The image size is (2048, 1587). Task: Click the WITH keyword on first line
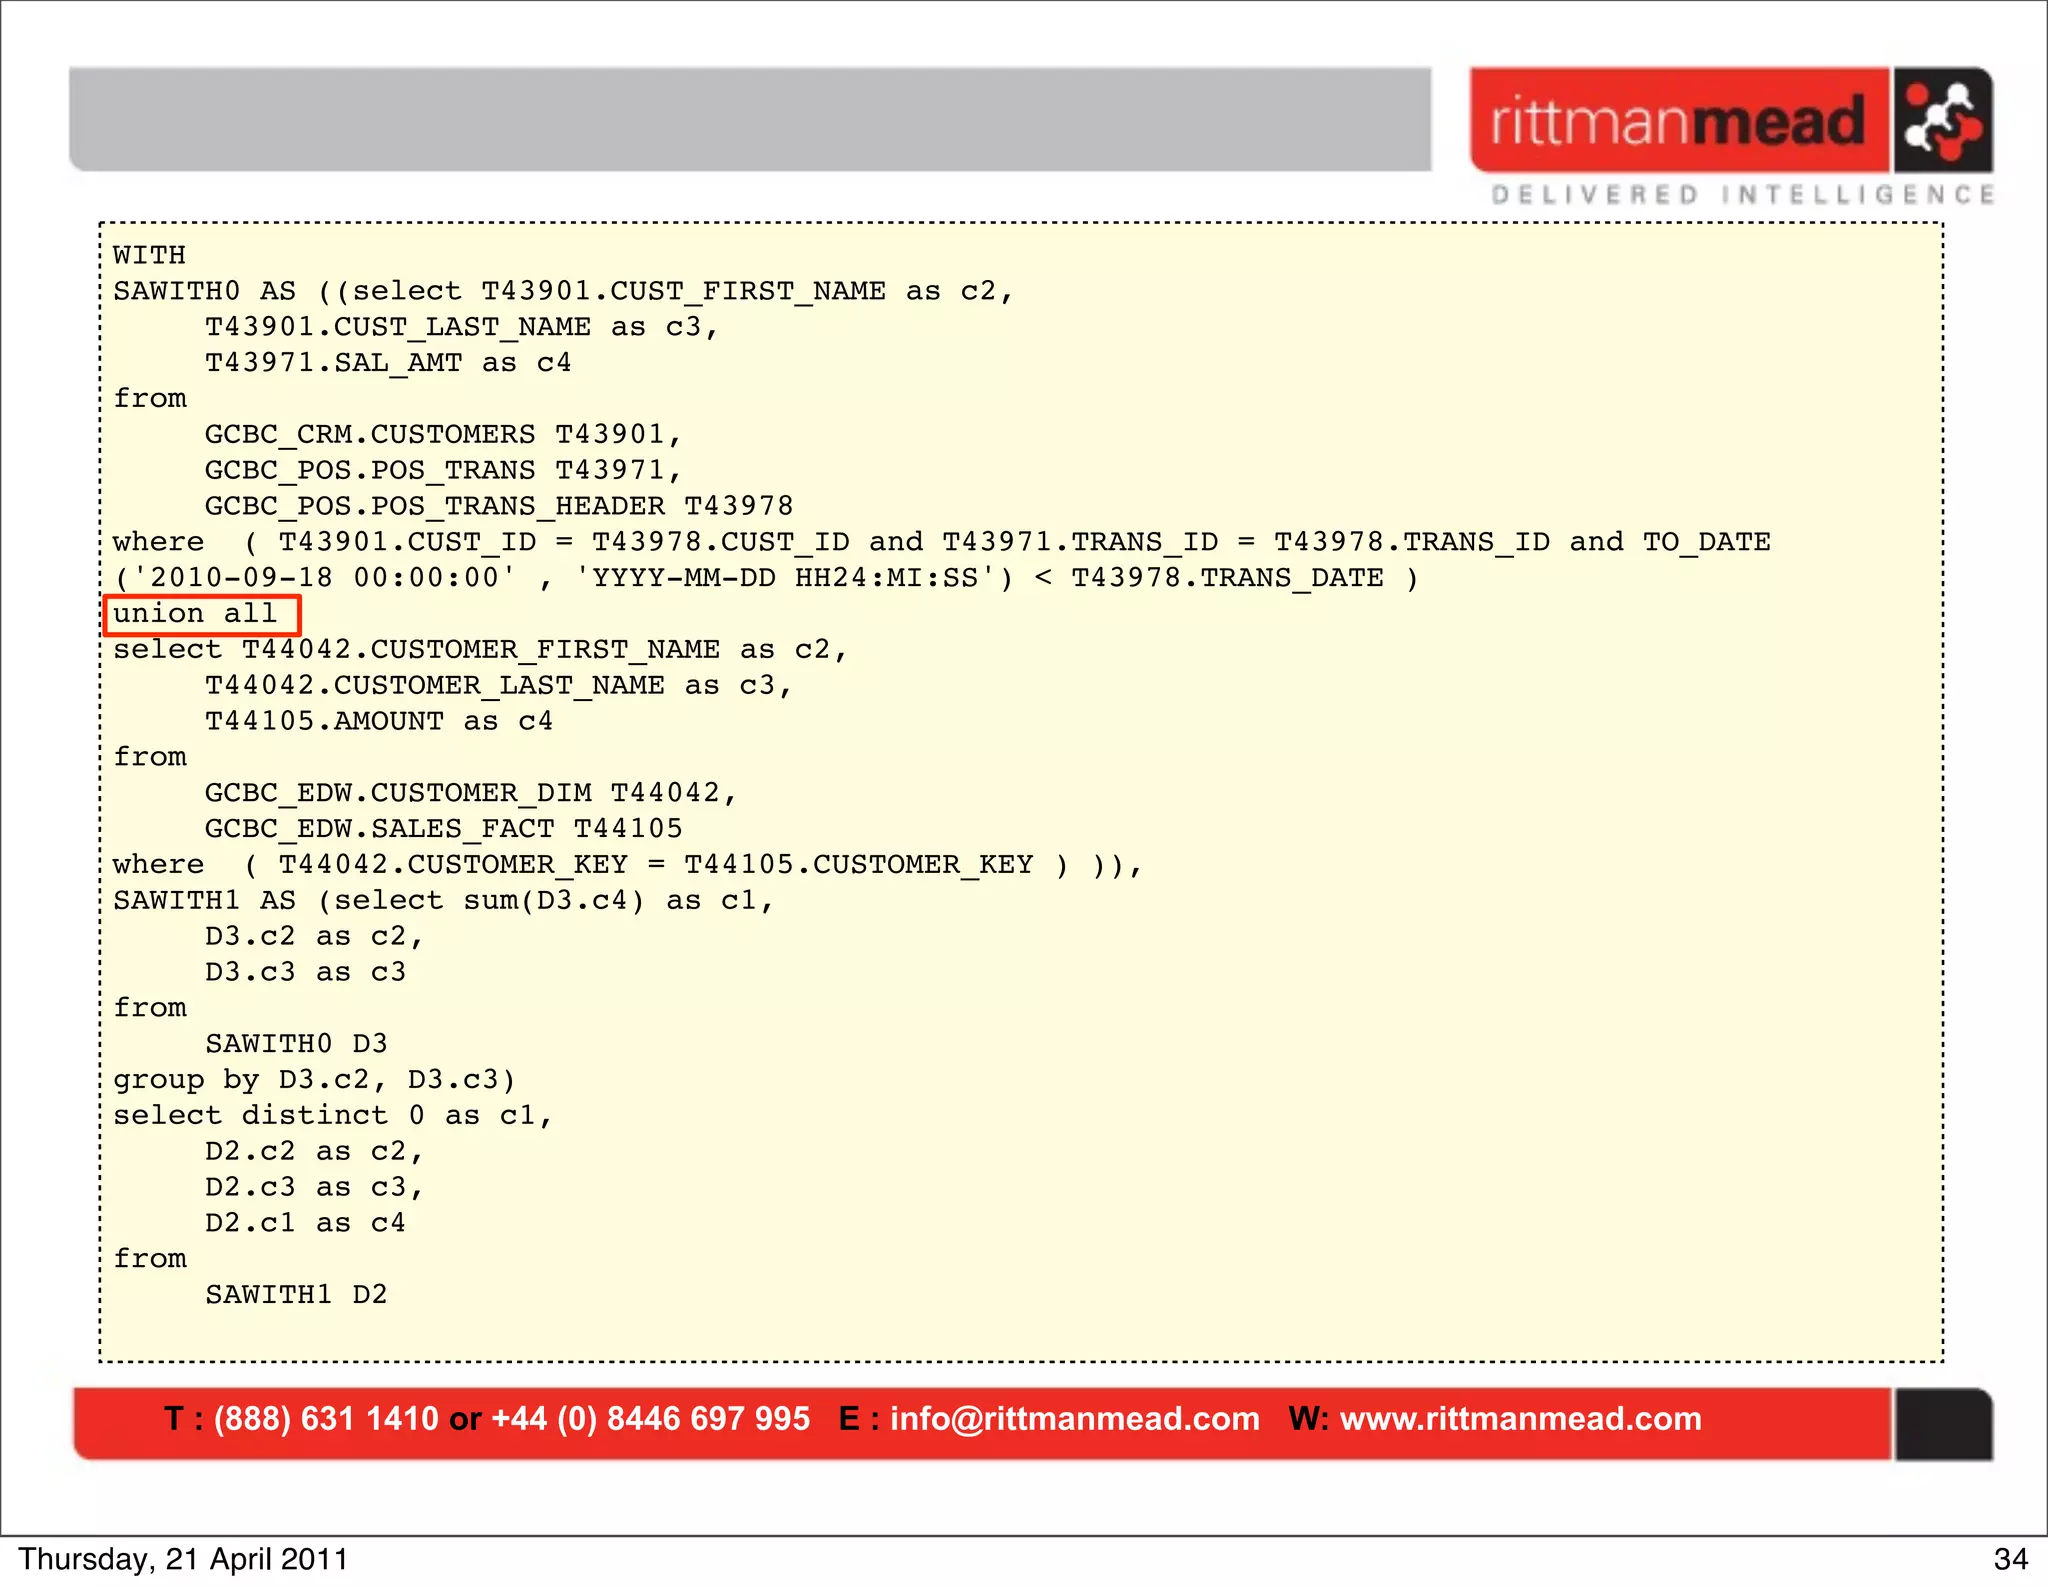(x=150, y=255)
